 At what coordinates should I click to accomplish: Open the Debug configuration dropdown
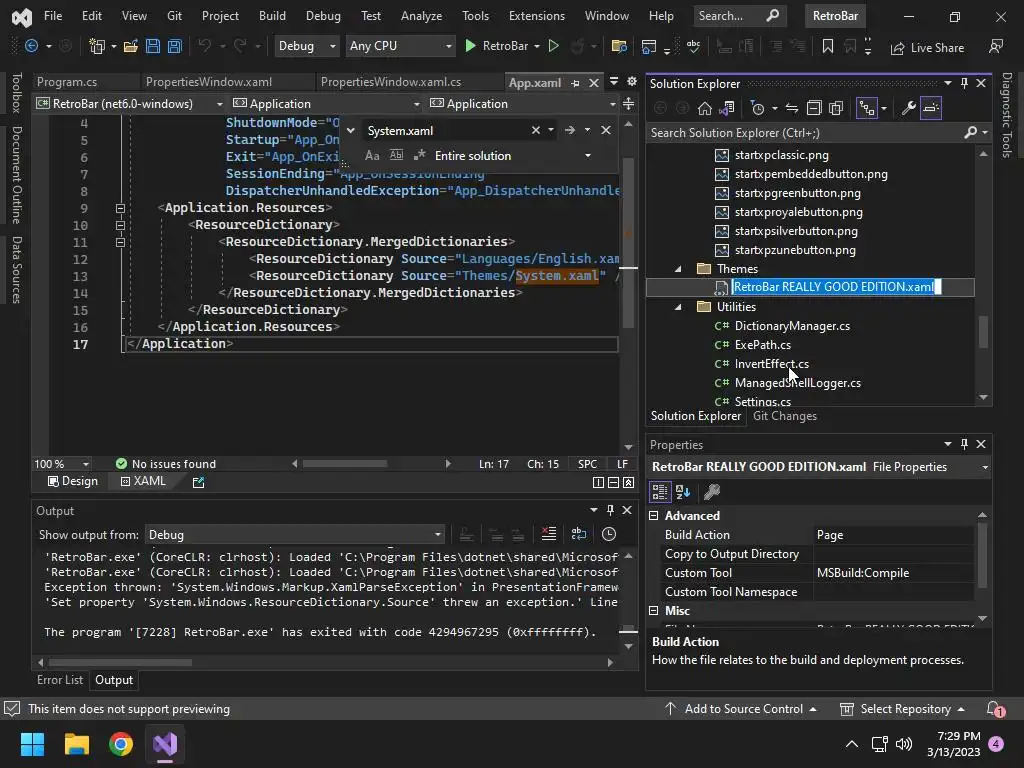(306, 46)
